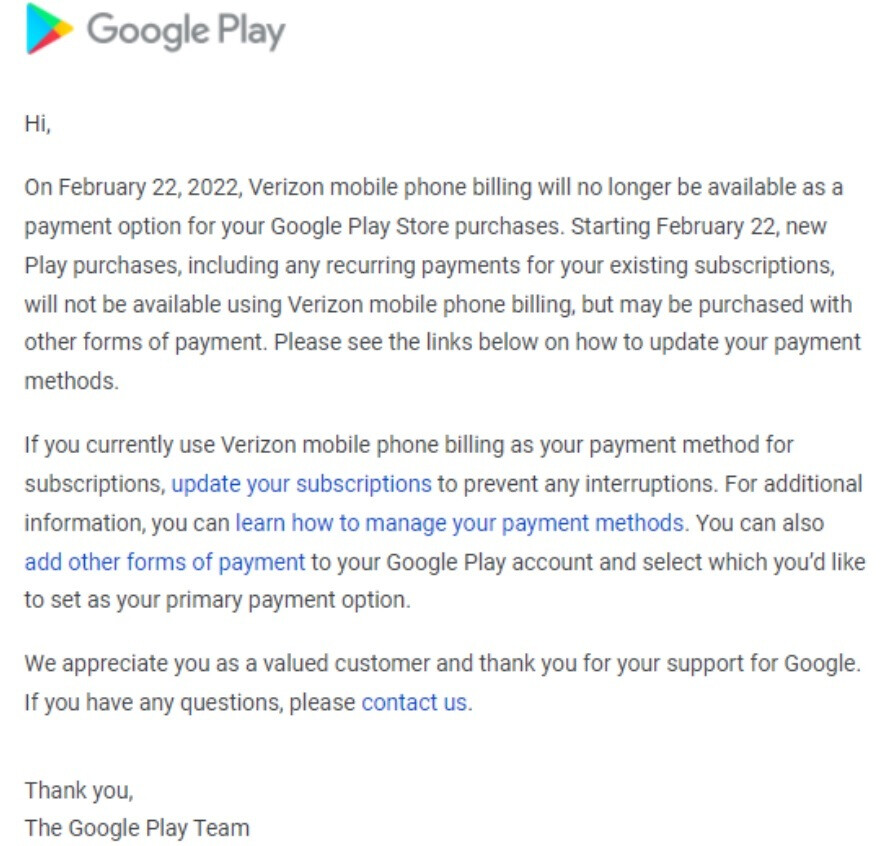Click "information, you can" text before the link
This screenshot has width=896, height=846.
pos(127,523)
